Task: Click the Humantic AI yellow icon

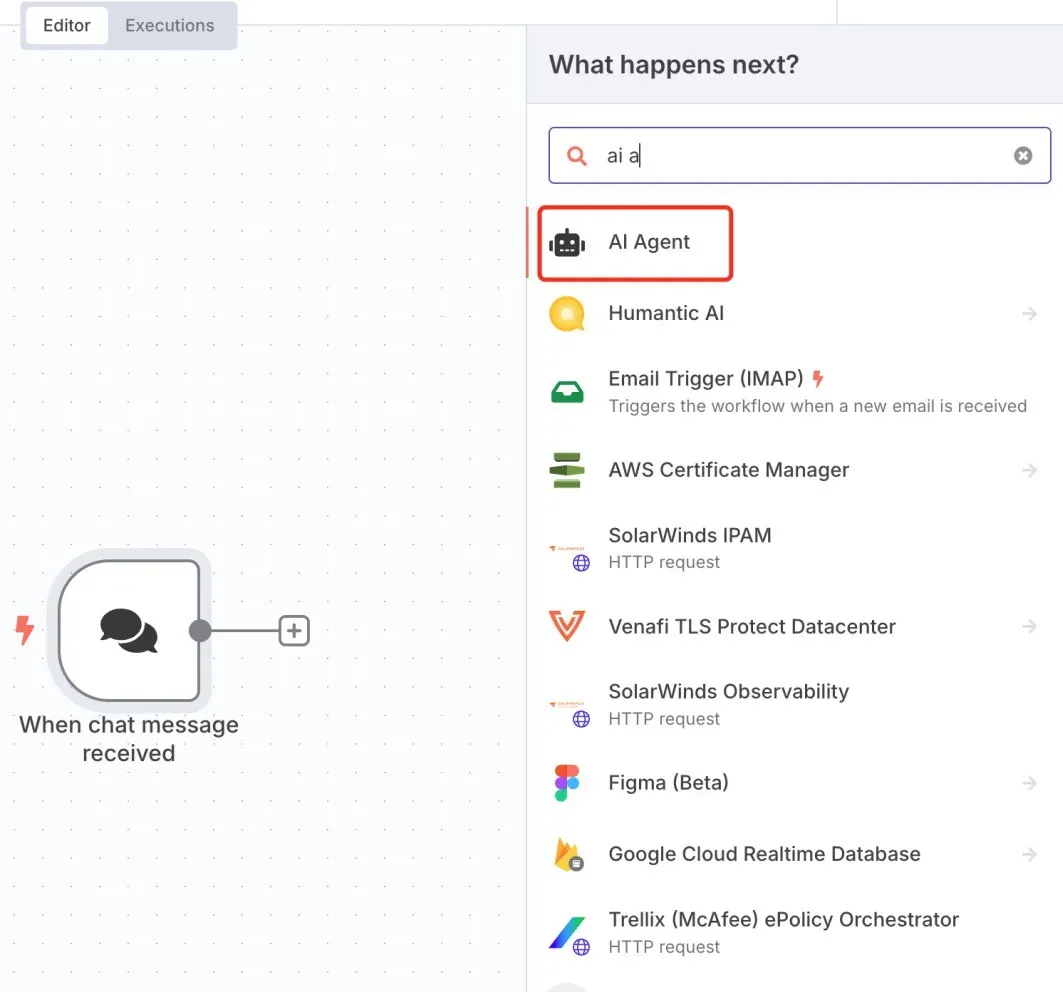Action: [567, 314]
